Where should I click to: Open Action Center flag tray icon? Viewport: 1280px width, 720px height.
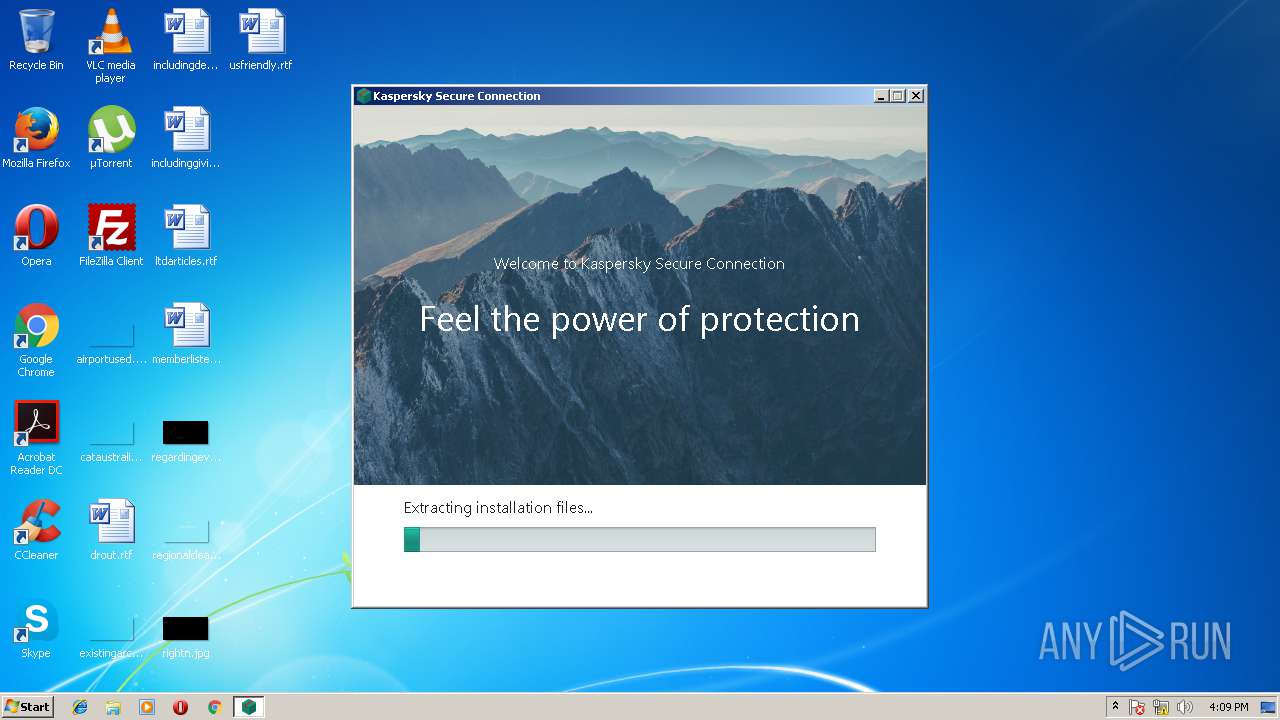(1137, 707)
